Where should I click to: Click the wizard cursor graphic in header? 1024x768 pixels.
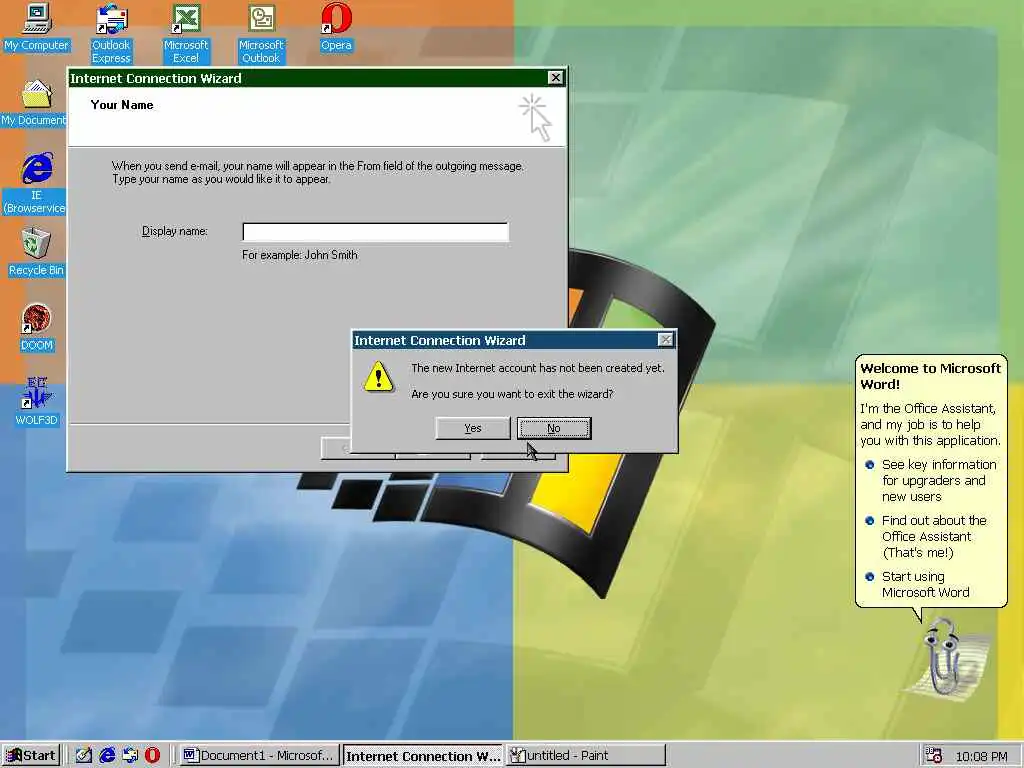pyautogui.click(x=536, y=118)
